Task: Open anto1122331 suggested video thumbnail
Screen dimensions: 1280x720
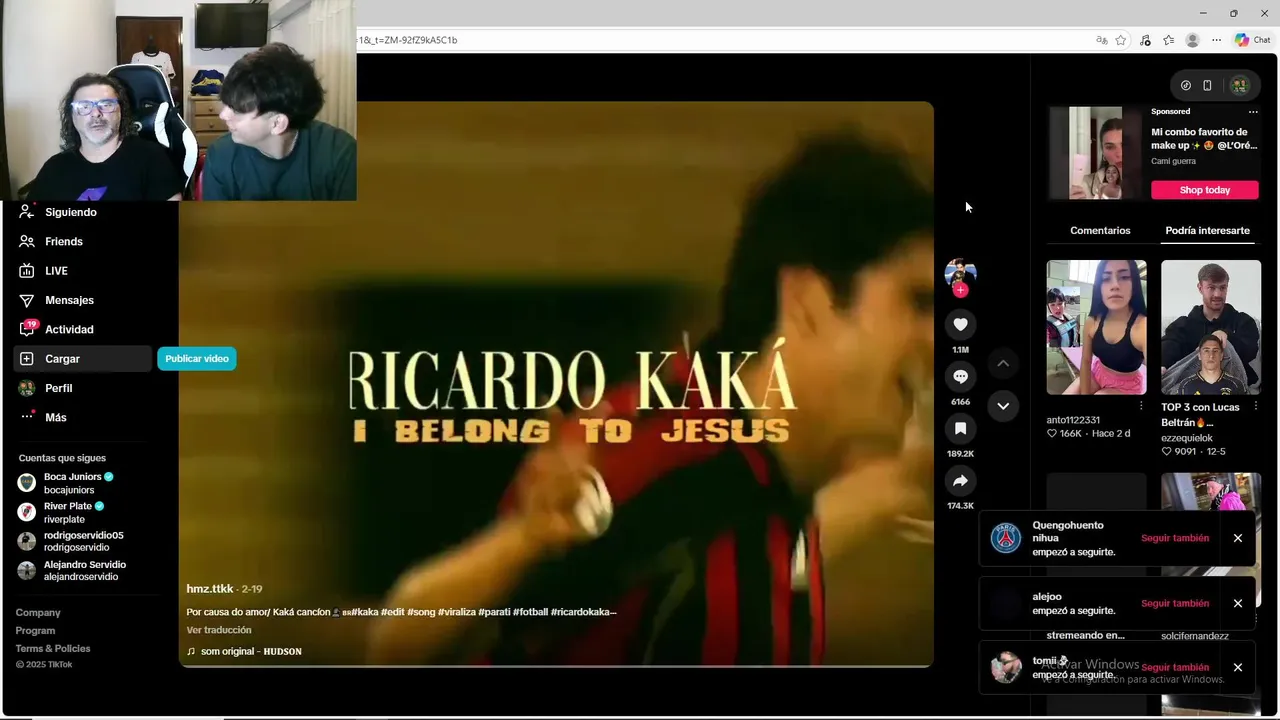Action: coord(1096,327)
